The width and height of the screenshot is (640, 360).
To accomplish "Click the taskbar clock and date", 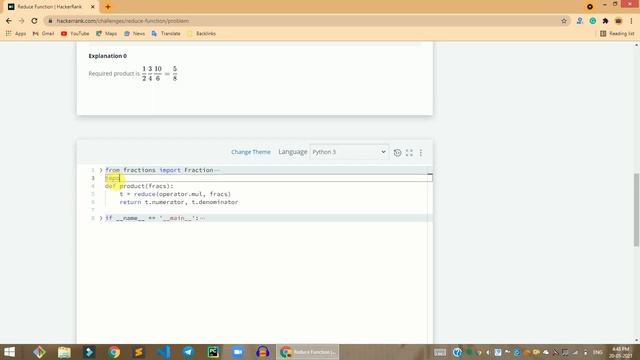I will click(x=621, y=352).
